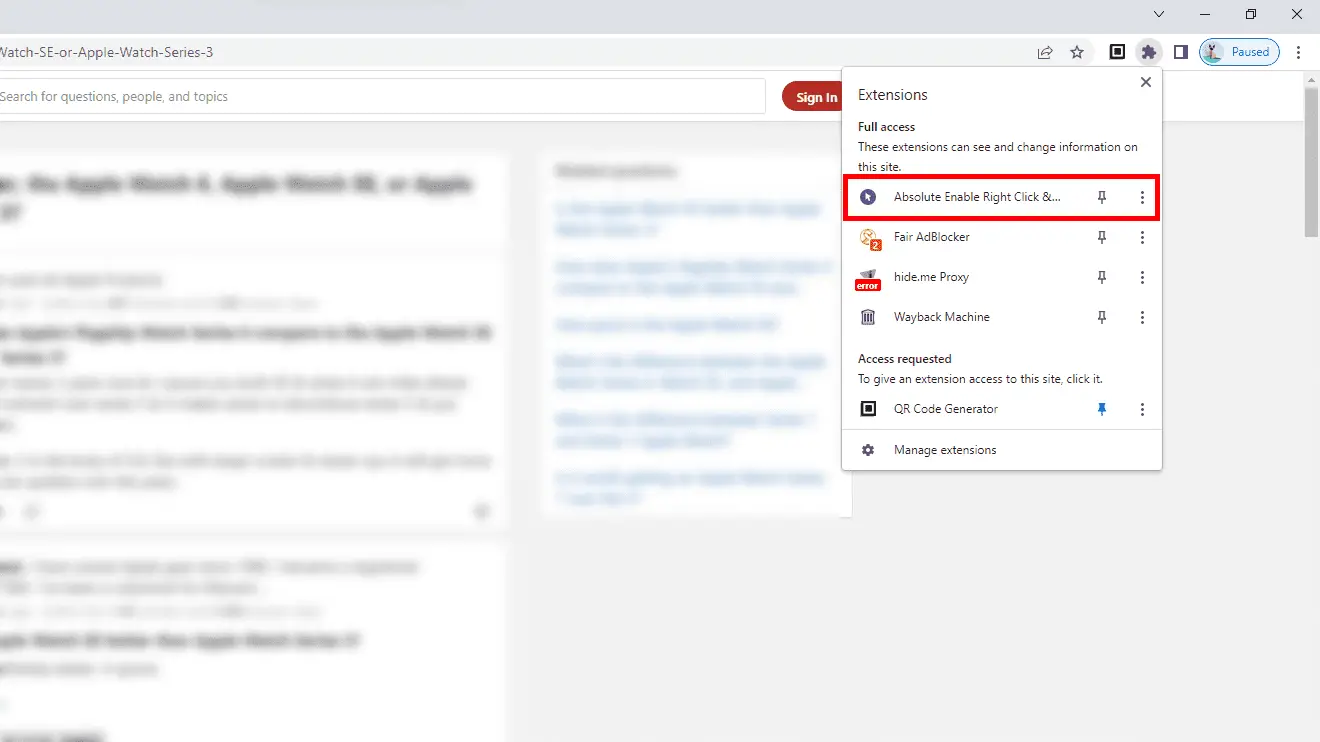Image resolution: width=1320 pixels, height=742 pixels.
Task: Click the Sign In button
Action: [816, 97]
